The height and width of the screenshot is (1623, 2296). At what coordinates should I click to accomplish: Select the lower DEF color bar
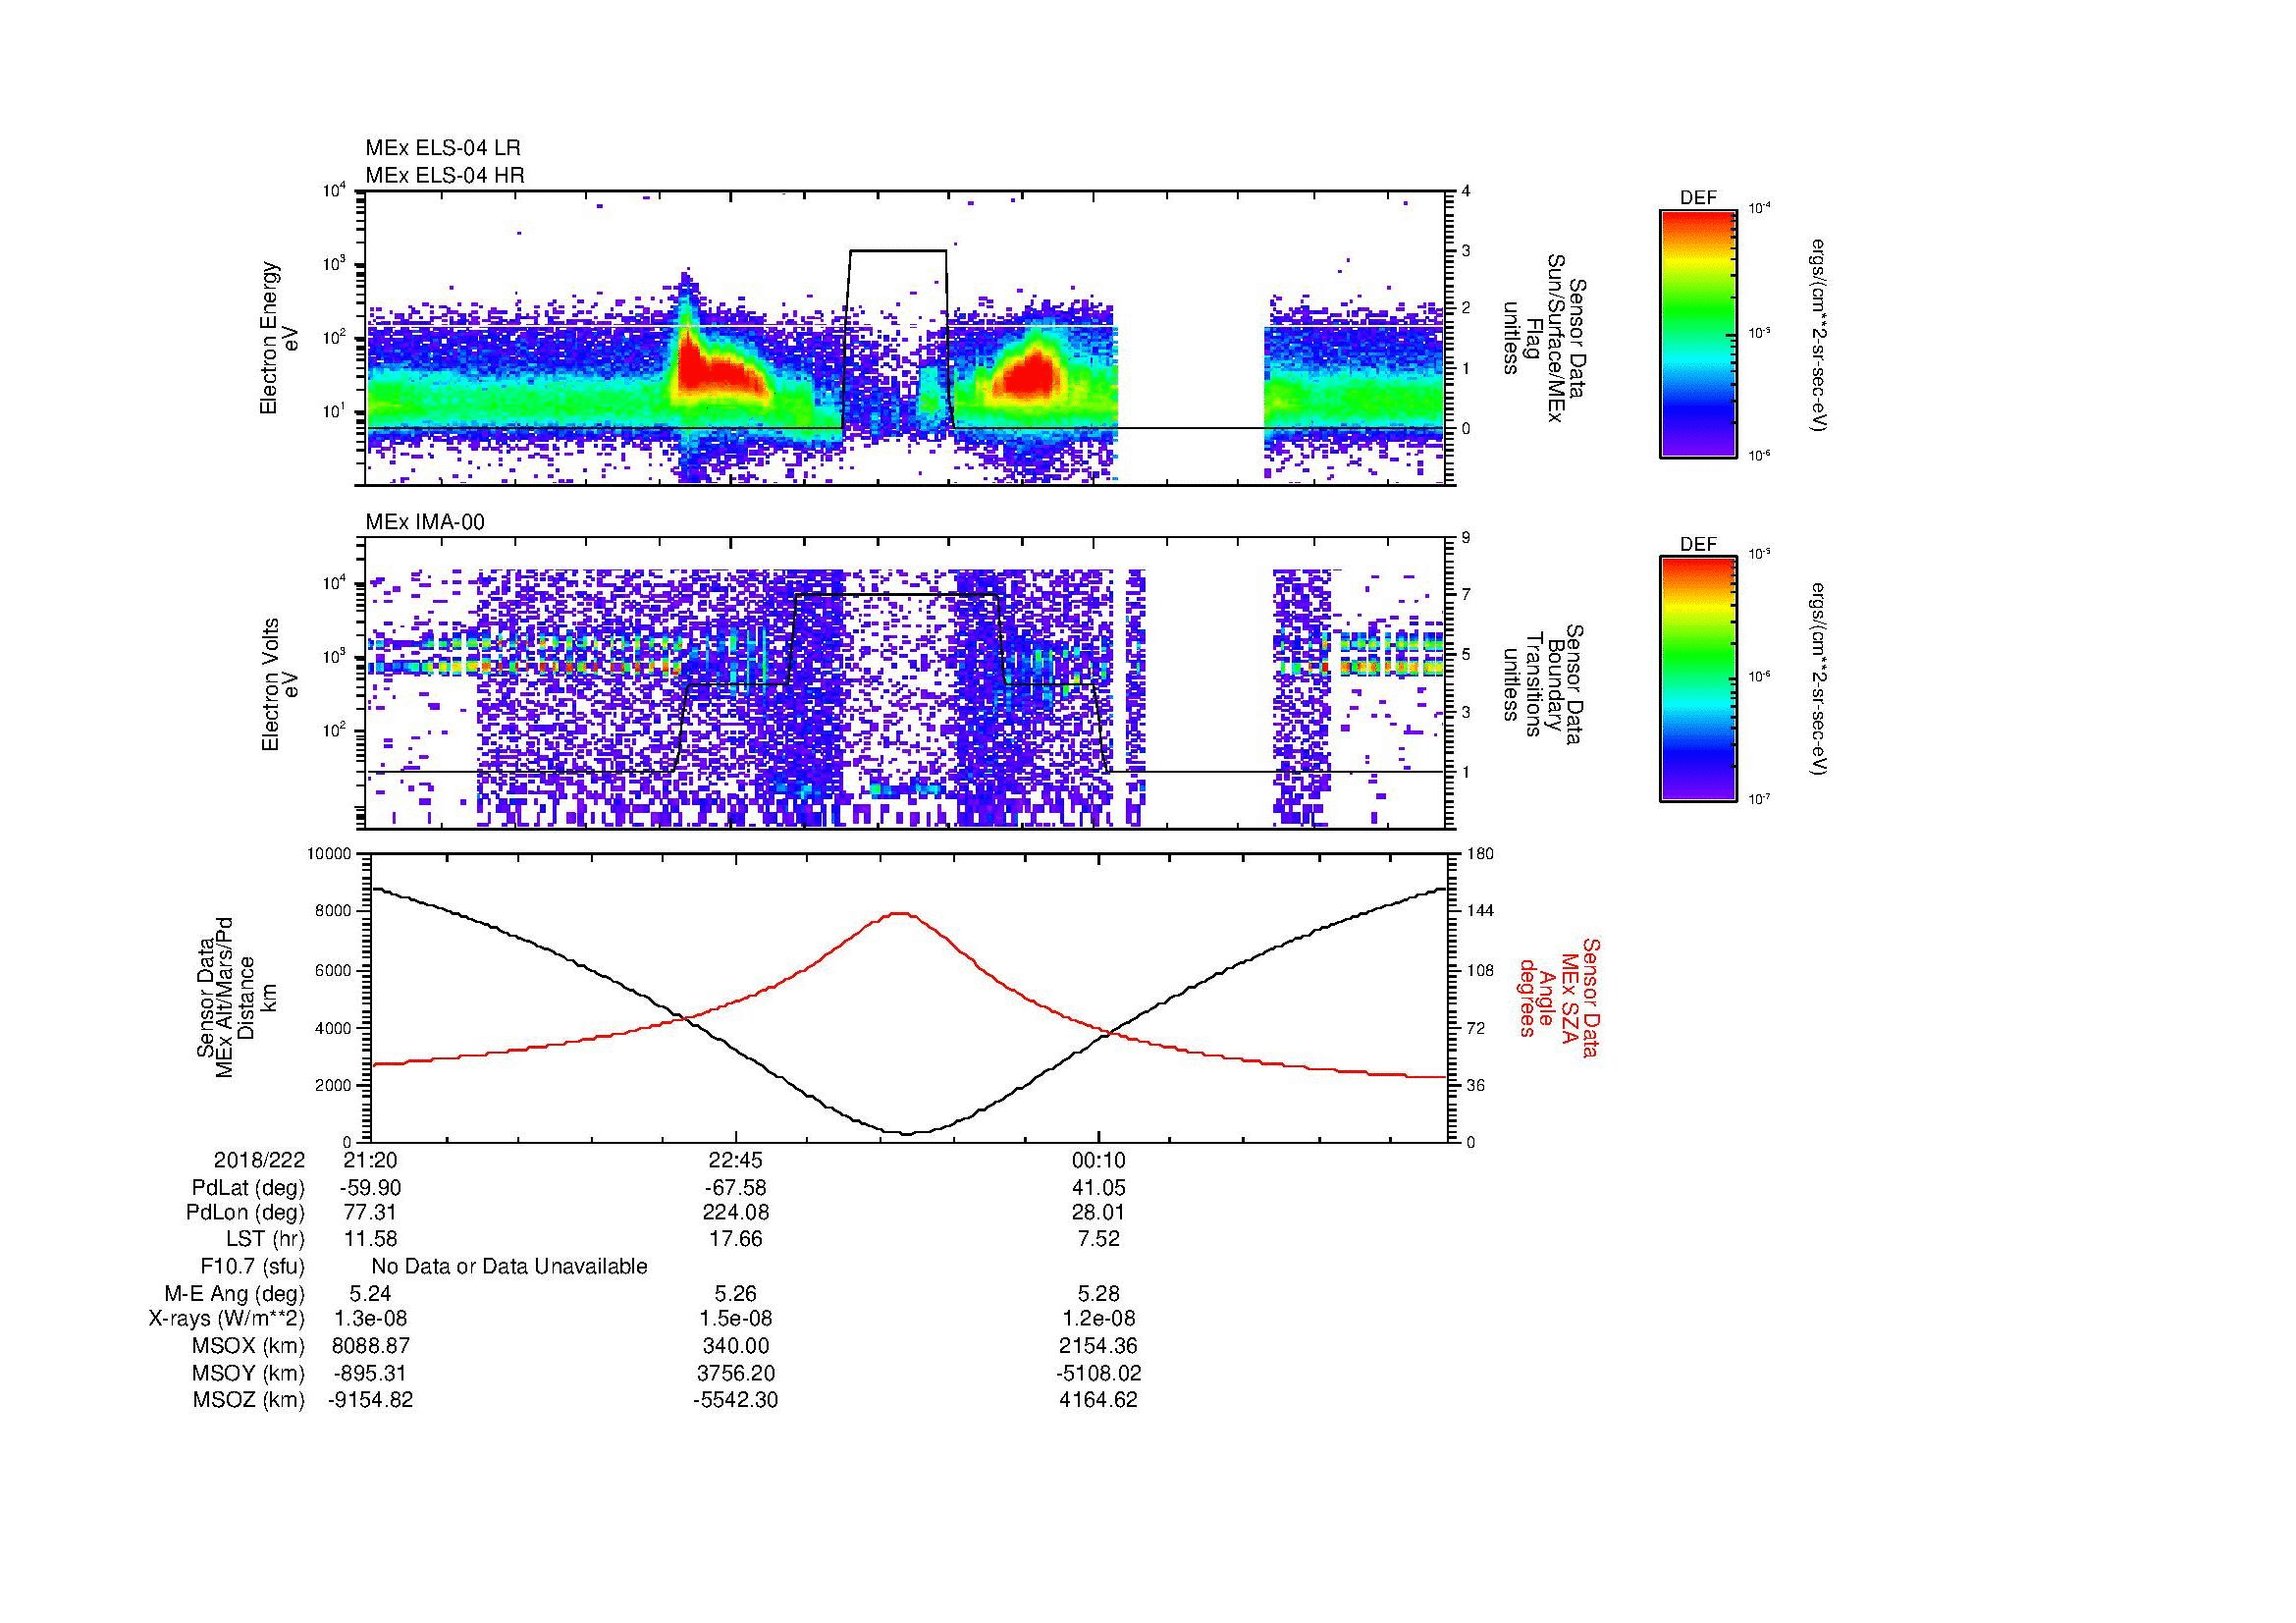point(1698,680)
